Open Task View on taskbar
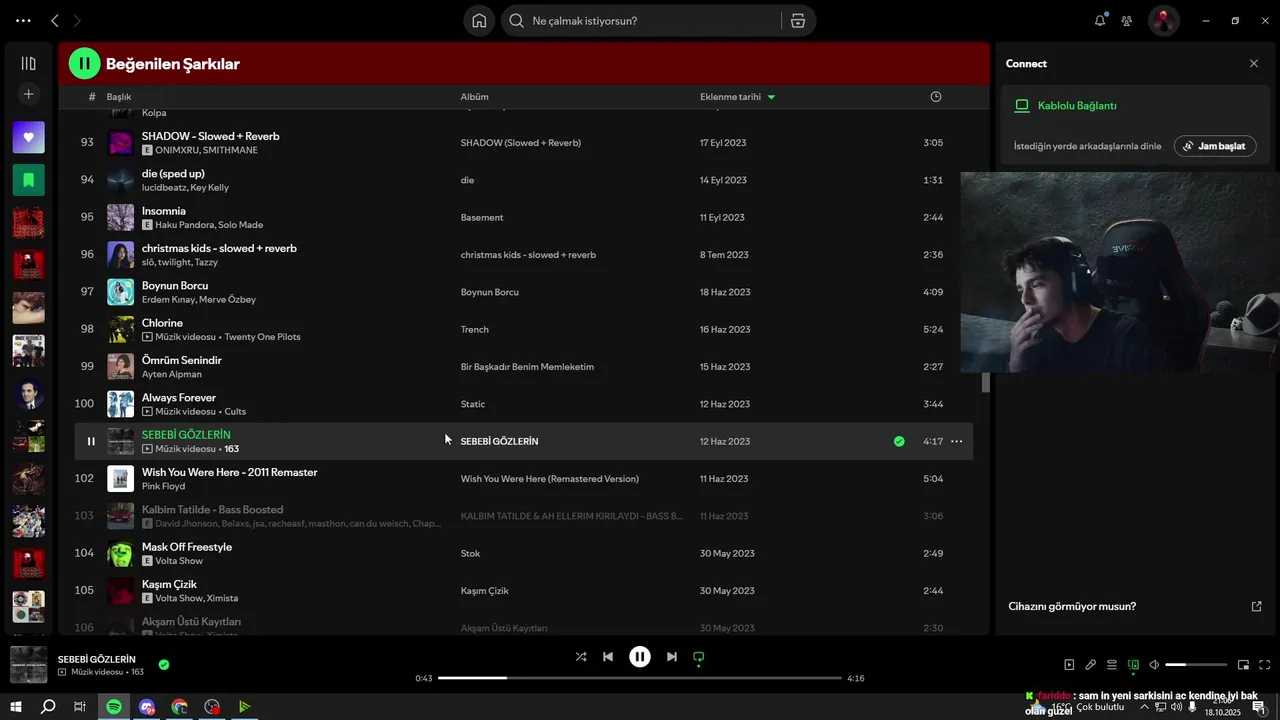The width and height of the screenshot is (1280, 720). point(80,707)
